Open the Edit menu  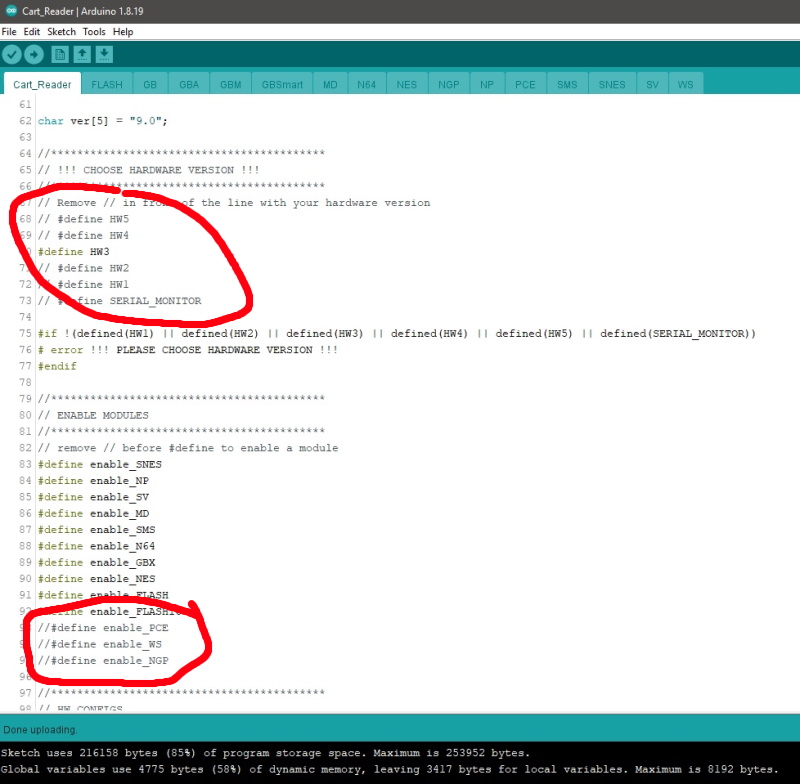pyautogui.click(x=32, y=32)
